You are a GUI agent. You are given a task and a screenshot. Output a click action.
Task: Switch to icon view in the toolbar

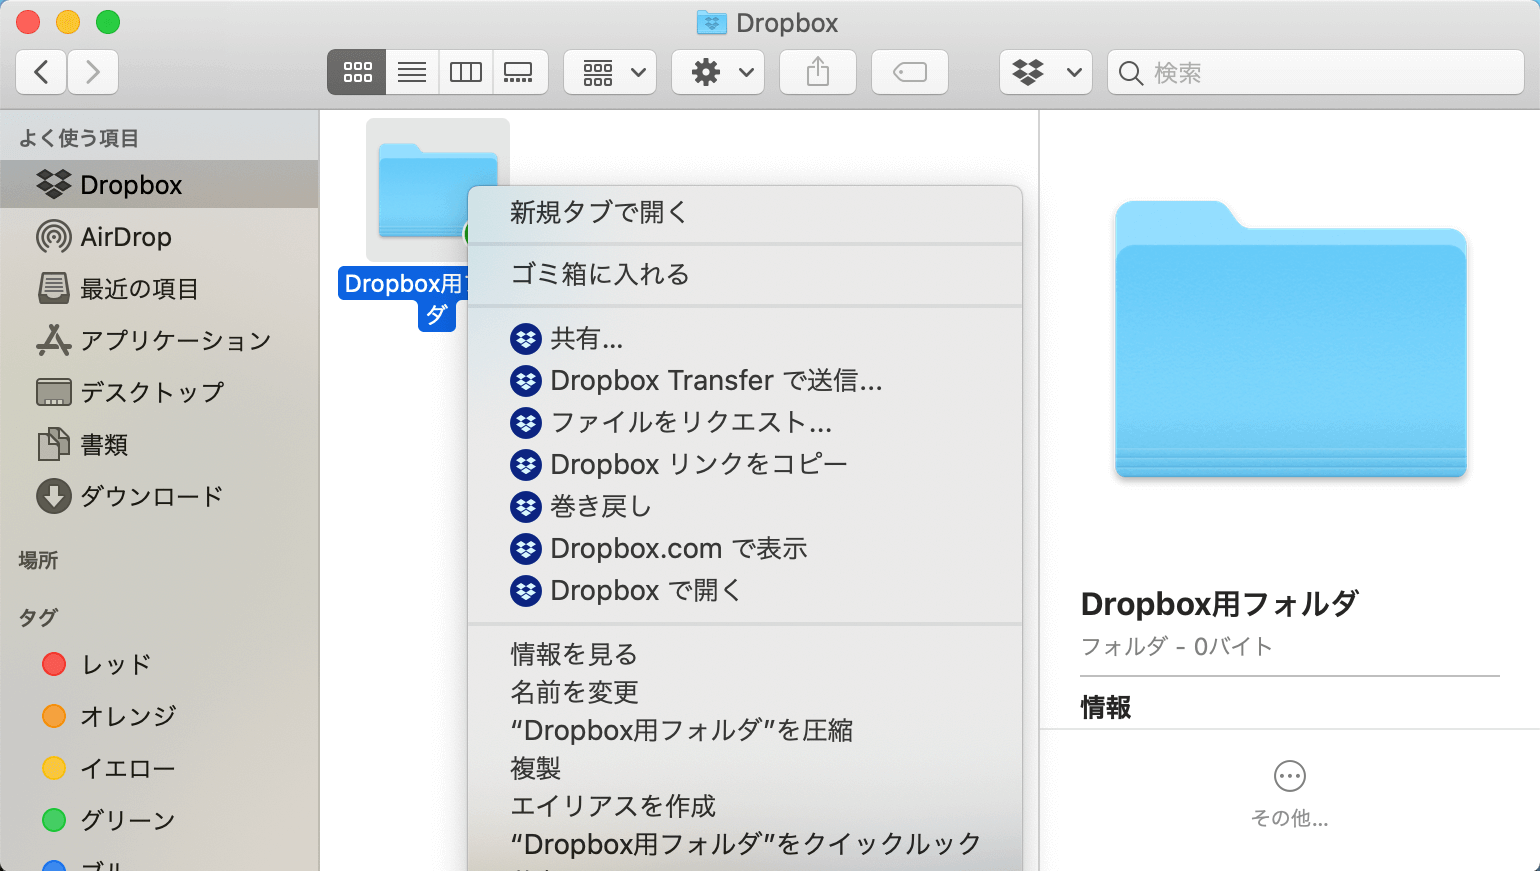tap(357, 72)
